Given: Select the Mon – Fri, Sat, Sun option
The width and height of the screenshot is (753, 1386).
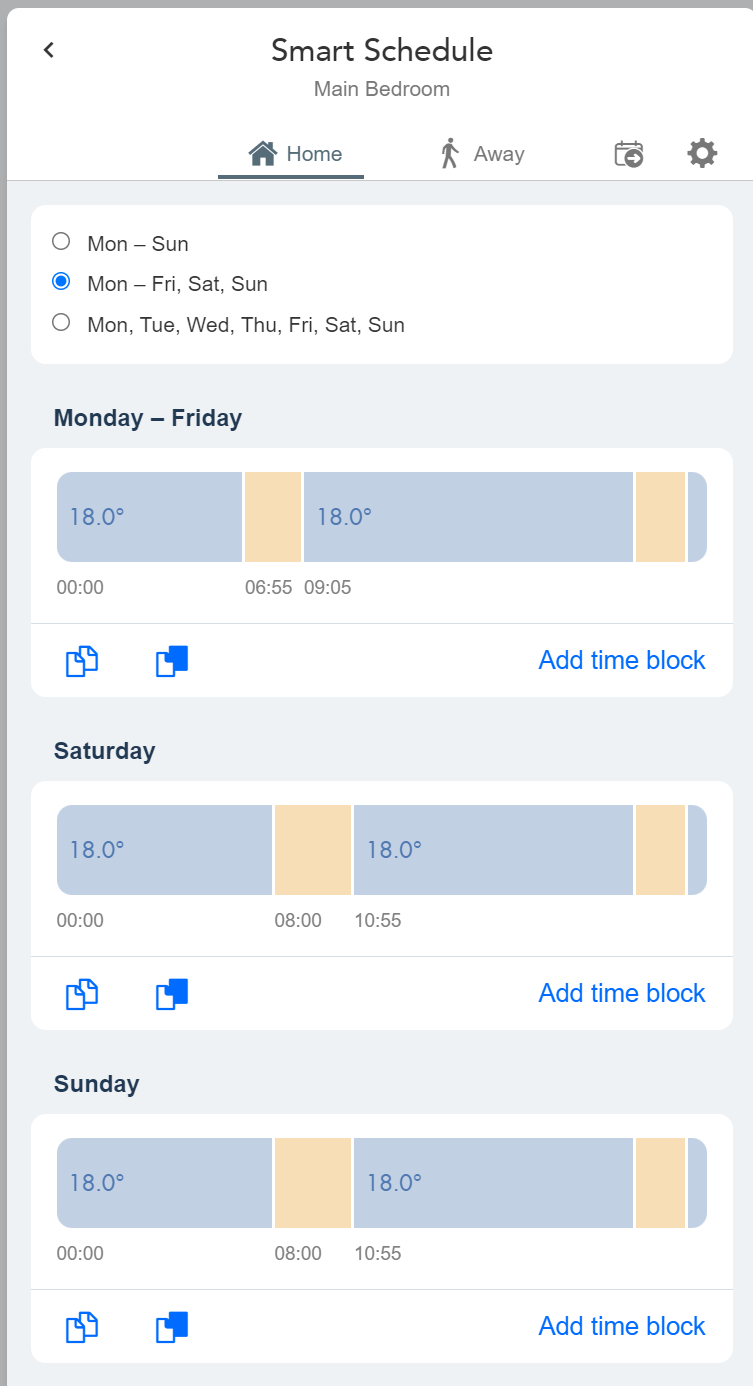Looking at the screenshot, I should point(62,283).
